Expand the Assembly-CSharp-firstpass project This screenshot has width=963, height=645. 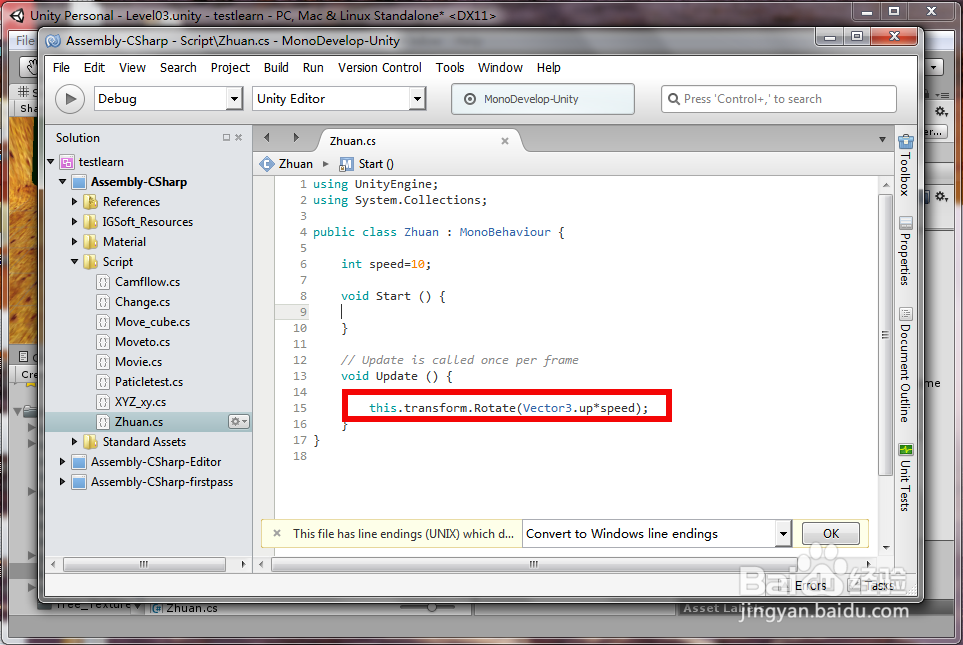63,482
